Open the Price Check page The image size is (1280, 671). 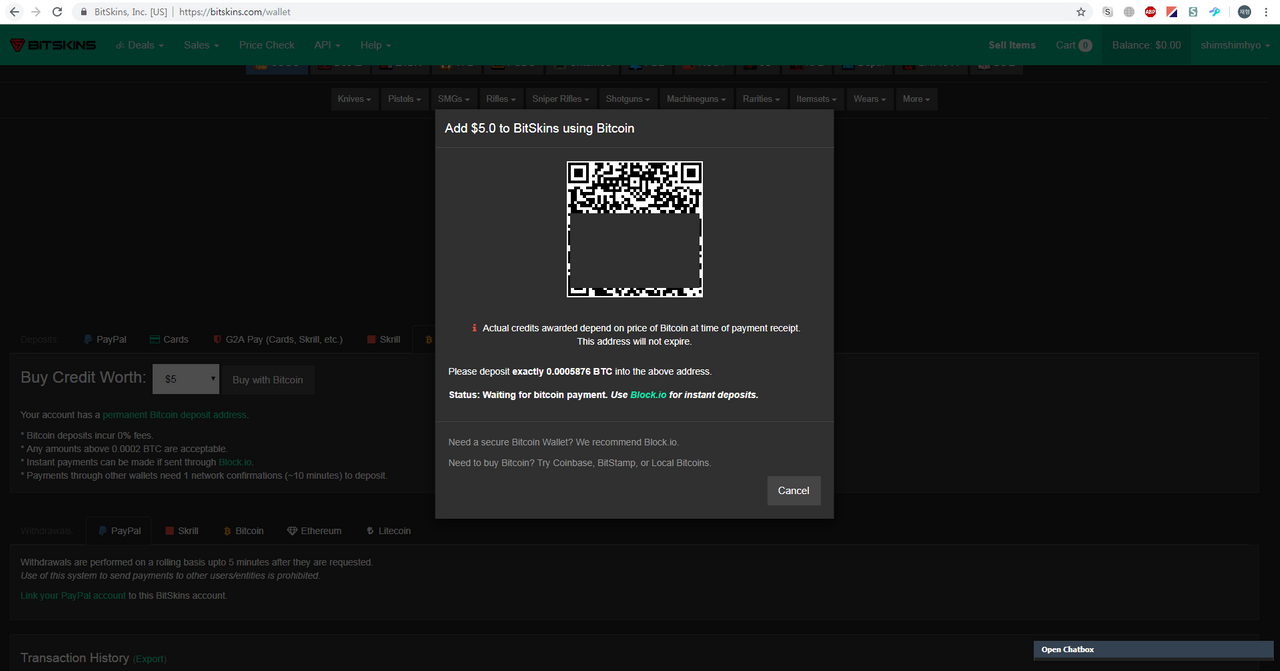coord(267,45)
